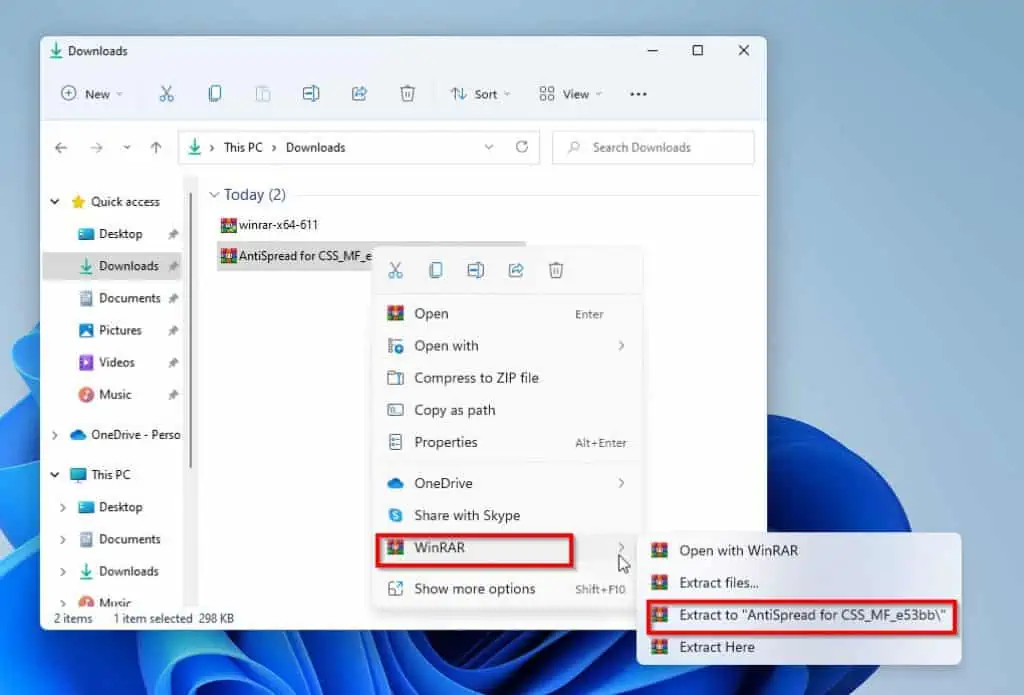This screenshot has width=1024, height=695.
Task: Click the Share icon in the Explorer toolbar
Action: (359, 94)
